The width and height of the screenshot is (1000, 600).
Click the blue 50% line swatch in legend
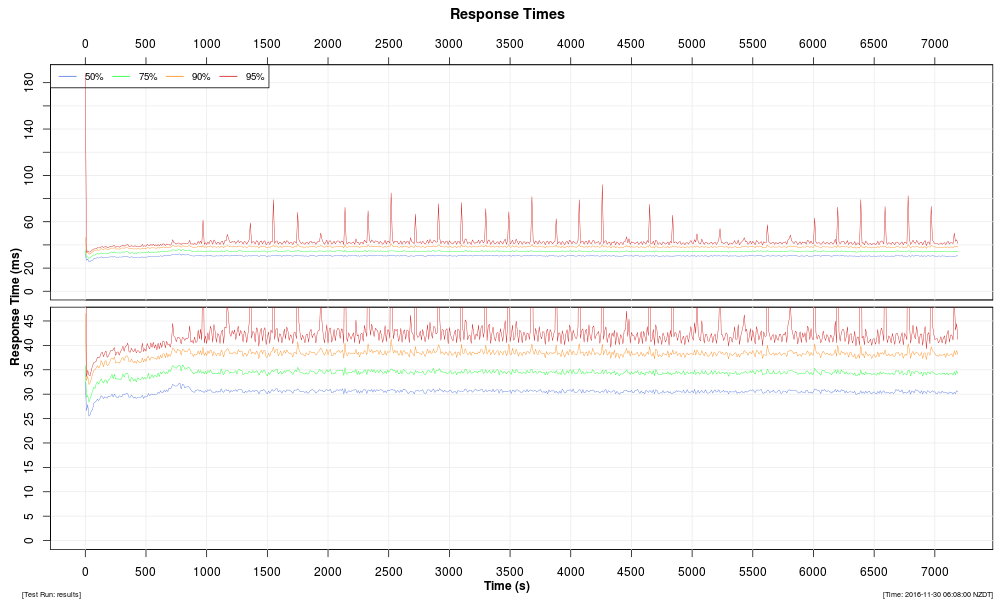(69, 77)
